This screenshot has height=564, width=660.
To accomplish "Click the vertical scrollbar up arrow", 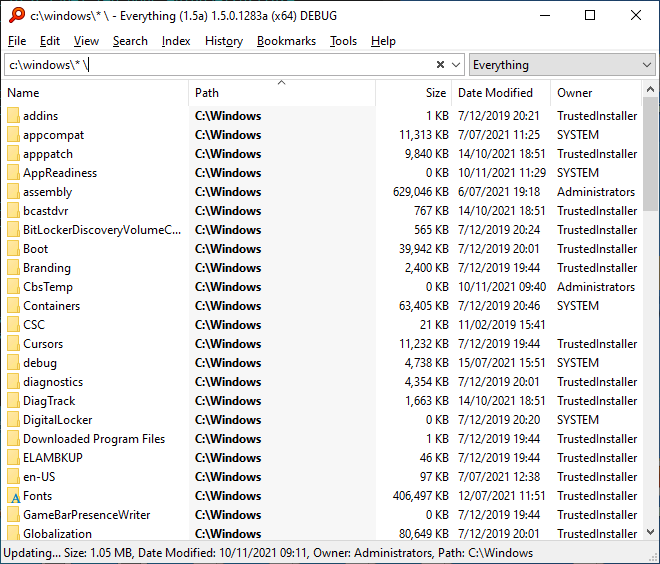I will [650, 89].
